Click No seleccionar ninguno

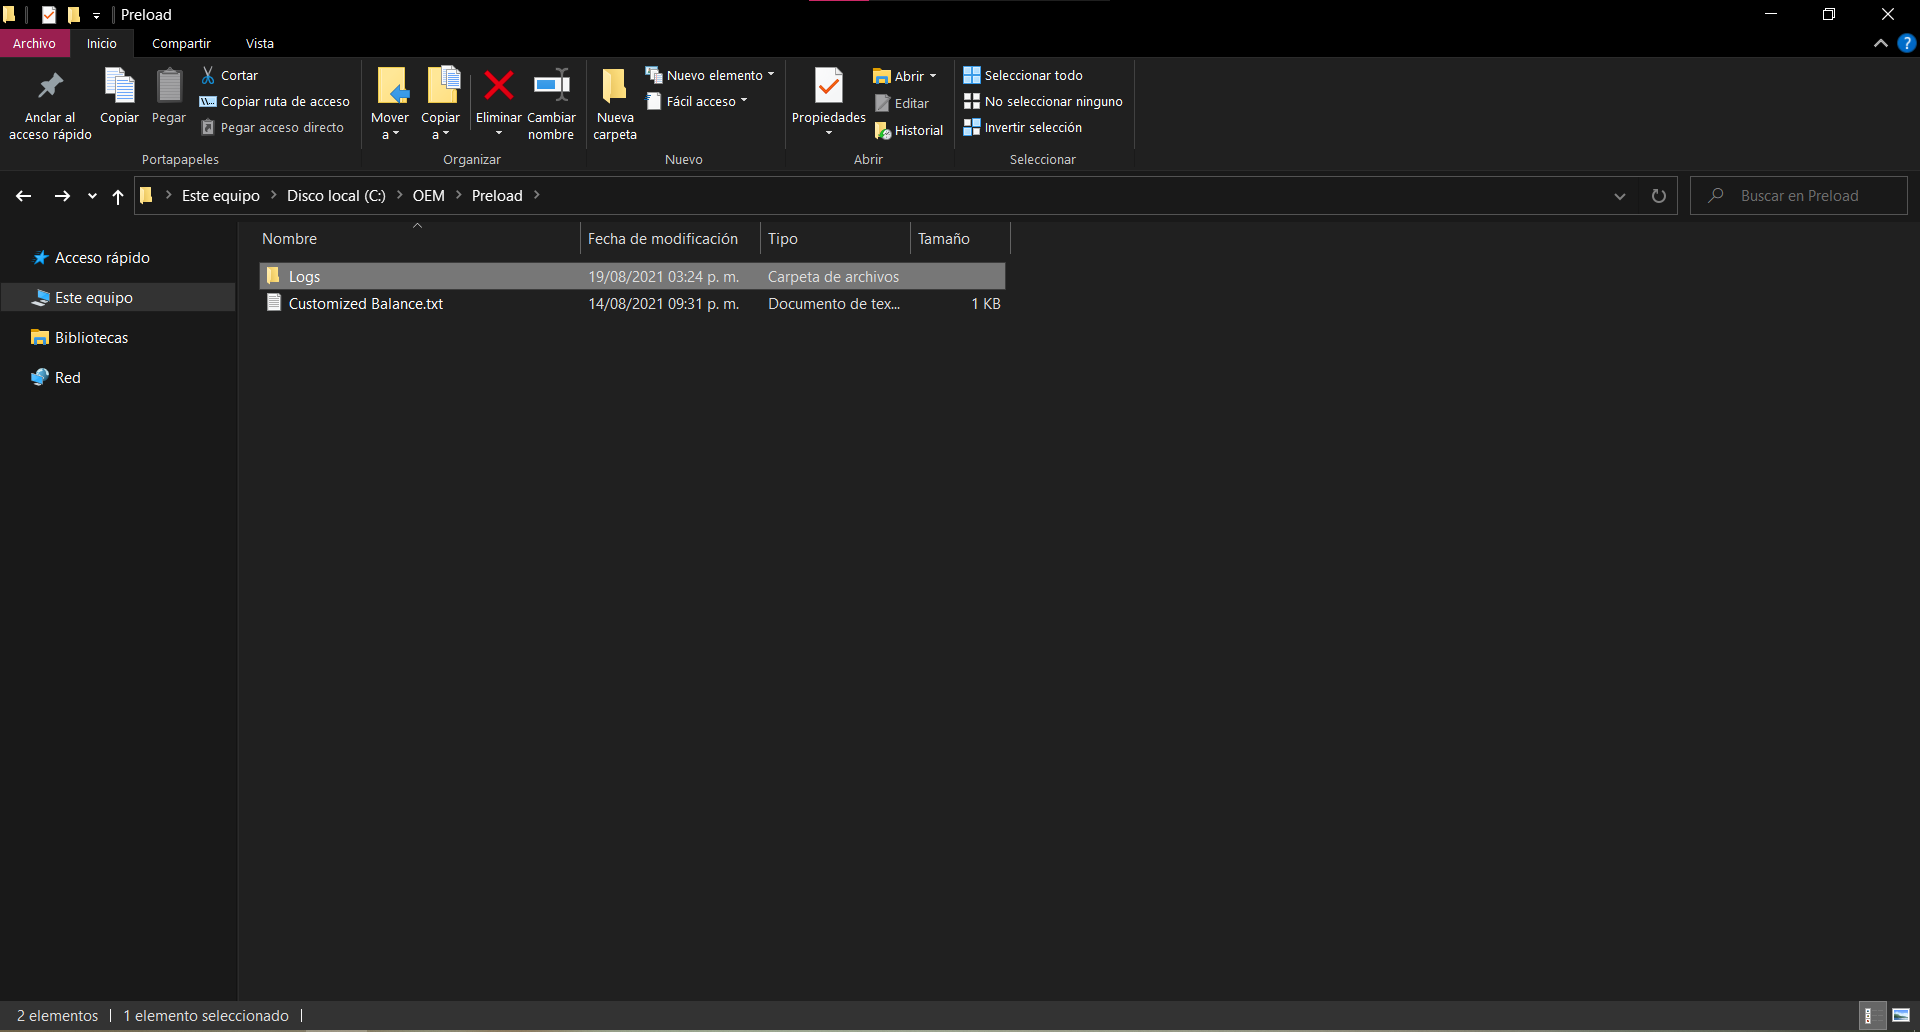(1043, 101)
